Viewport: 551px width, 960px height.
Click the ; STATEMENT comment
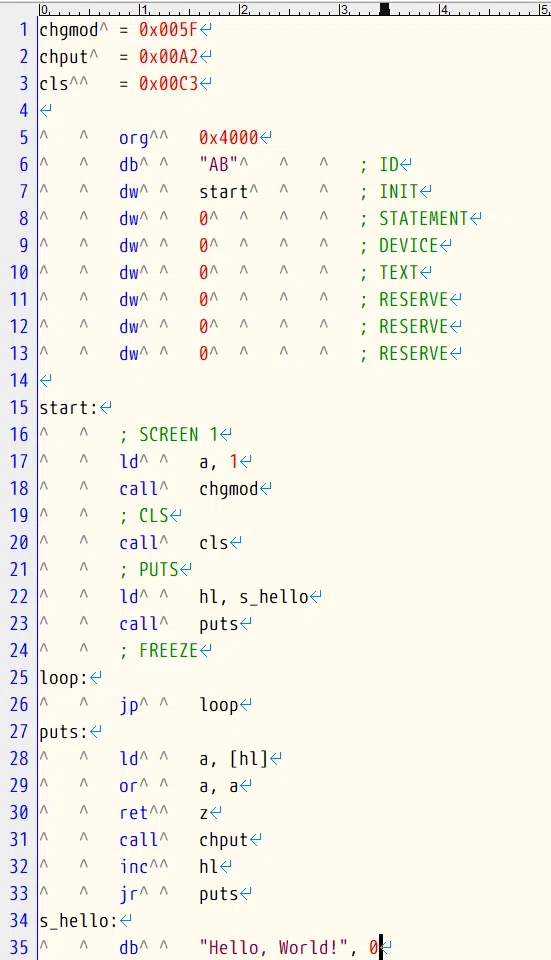[x=414, y=219]
